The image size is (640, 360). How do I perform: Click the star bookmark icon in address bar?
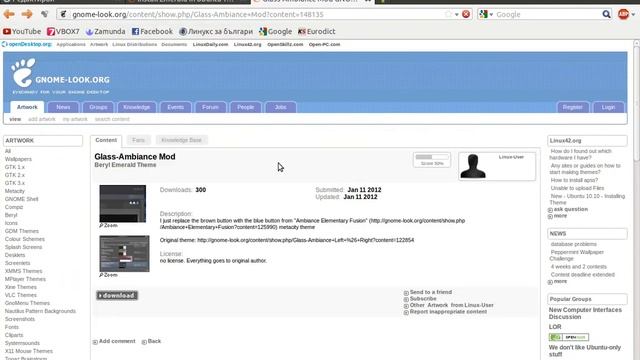448,14
